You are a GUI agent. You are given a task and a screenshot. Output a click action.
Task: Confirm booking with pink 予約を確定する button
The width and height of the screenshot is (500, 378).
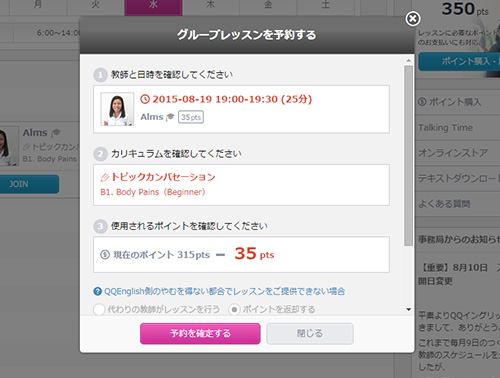coord(200,333)
